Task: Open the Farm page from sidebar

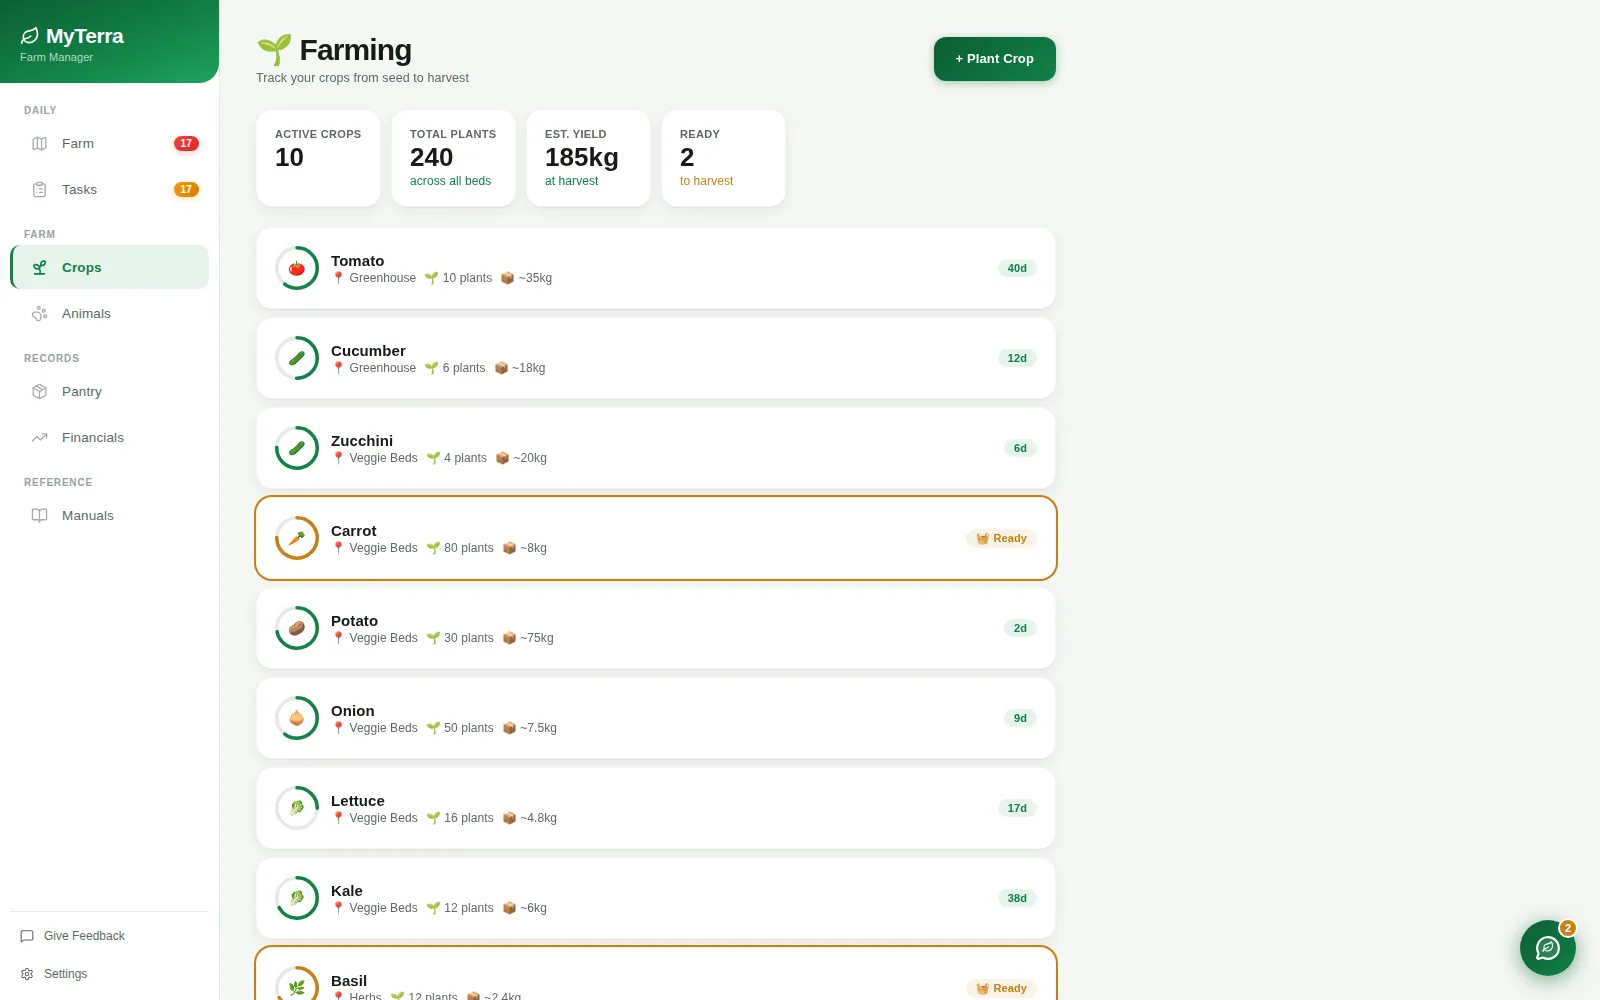Action: [110, 143]
